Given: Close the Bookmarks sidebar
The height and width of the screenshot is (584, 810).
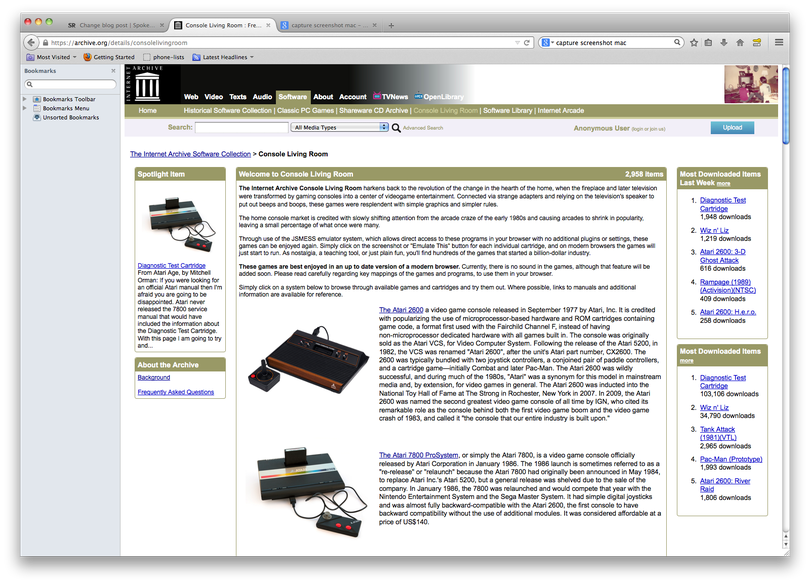Looking at the screenshot, I should click(x=113, y=71).
